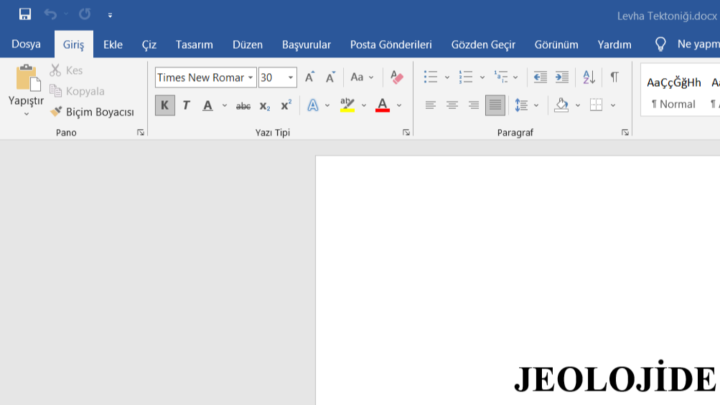
Task: Increase font size with the grow icon
Action: point(310,77)
